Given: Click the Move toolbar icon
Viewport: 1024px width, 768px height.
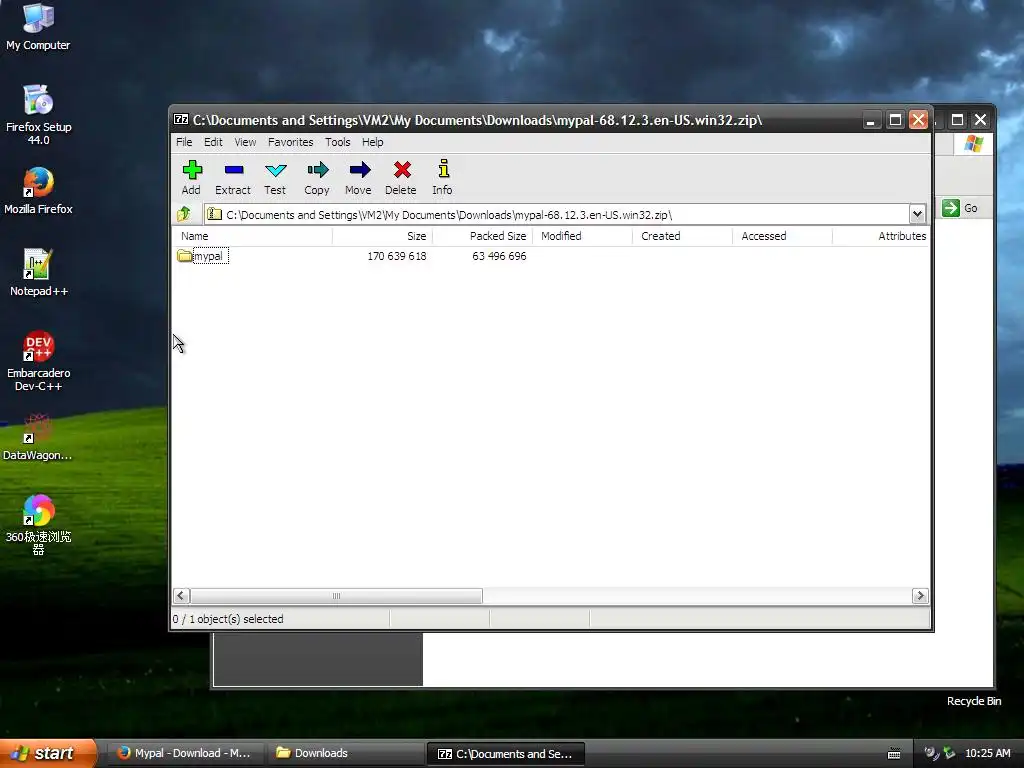Looking at the screenshot, I should tap(359, 177).
